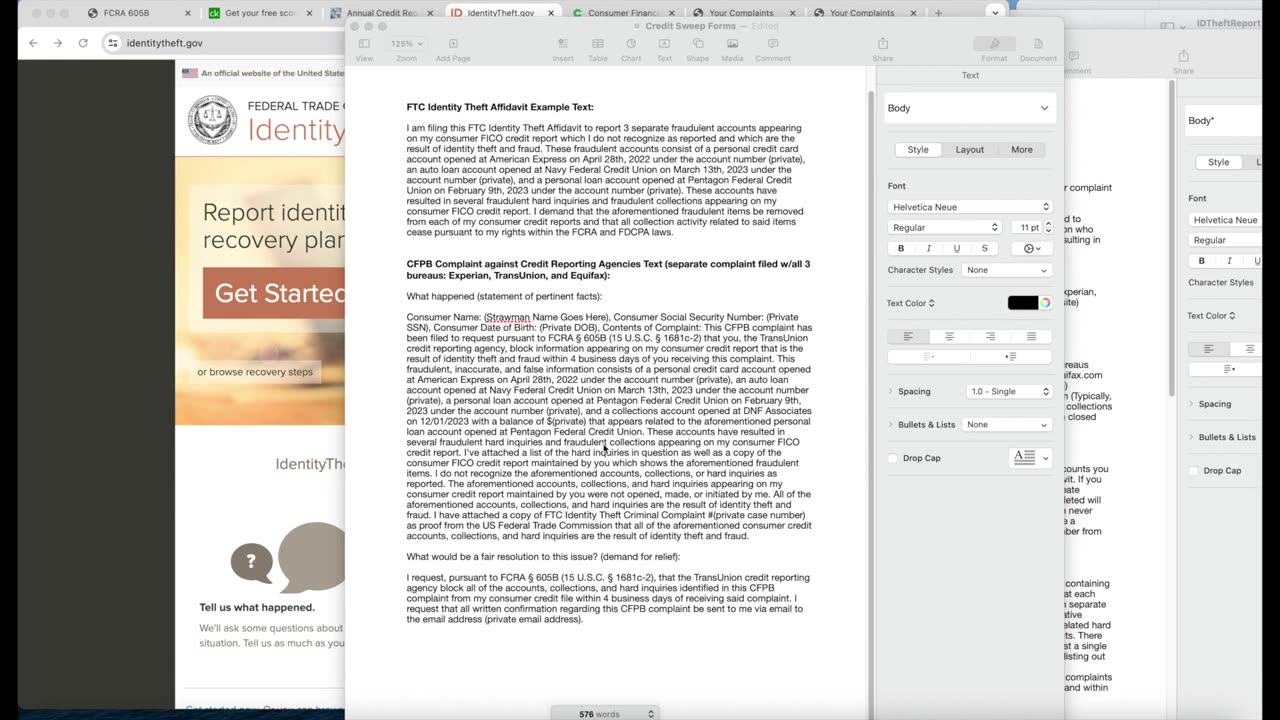The height and width of the screenshot is (720, 1280).
Task: Open the Character Styles None dropdown
Action: (x=1007, y=270)
